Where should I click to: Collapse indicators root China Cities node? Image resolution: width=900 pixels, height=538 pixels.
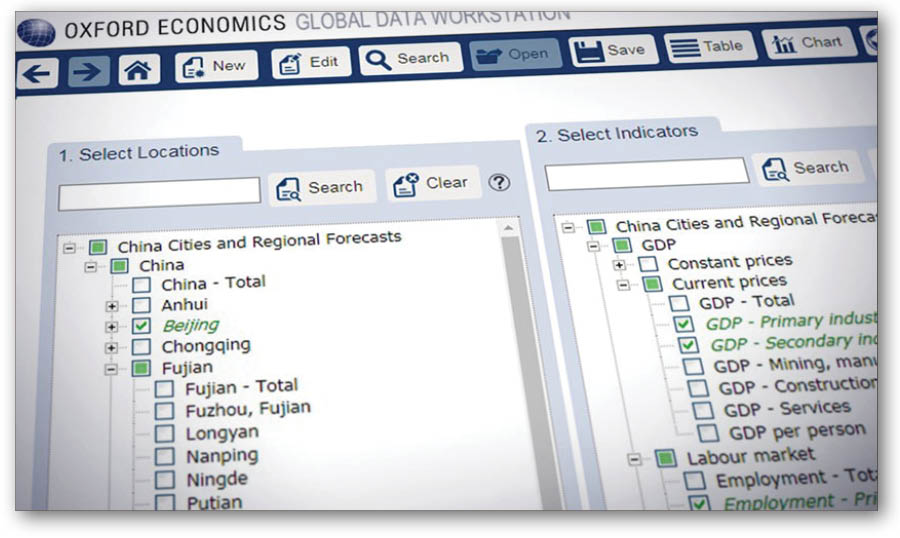(568, 227)
